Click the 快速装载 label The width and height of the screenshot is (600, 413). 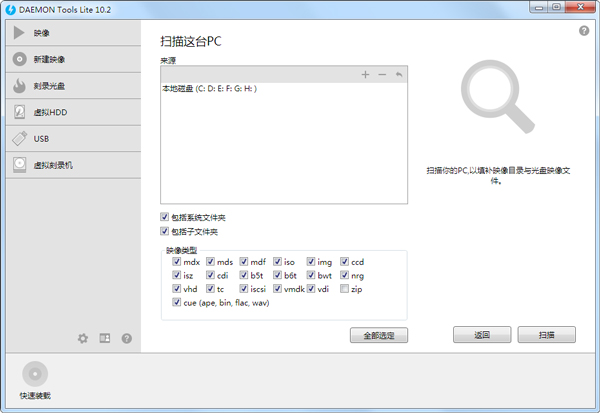click(35, 396)
